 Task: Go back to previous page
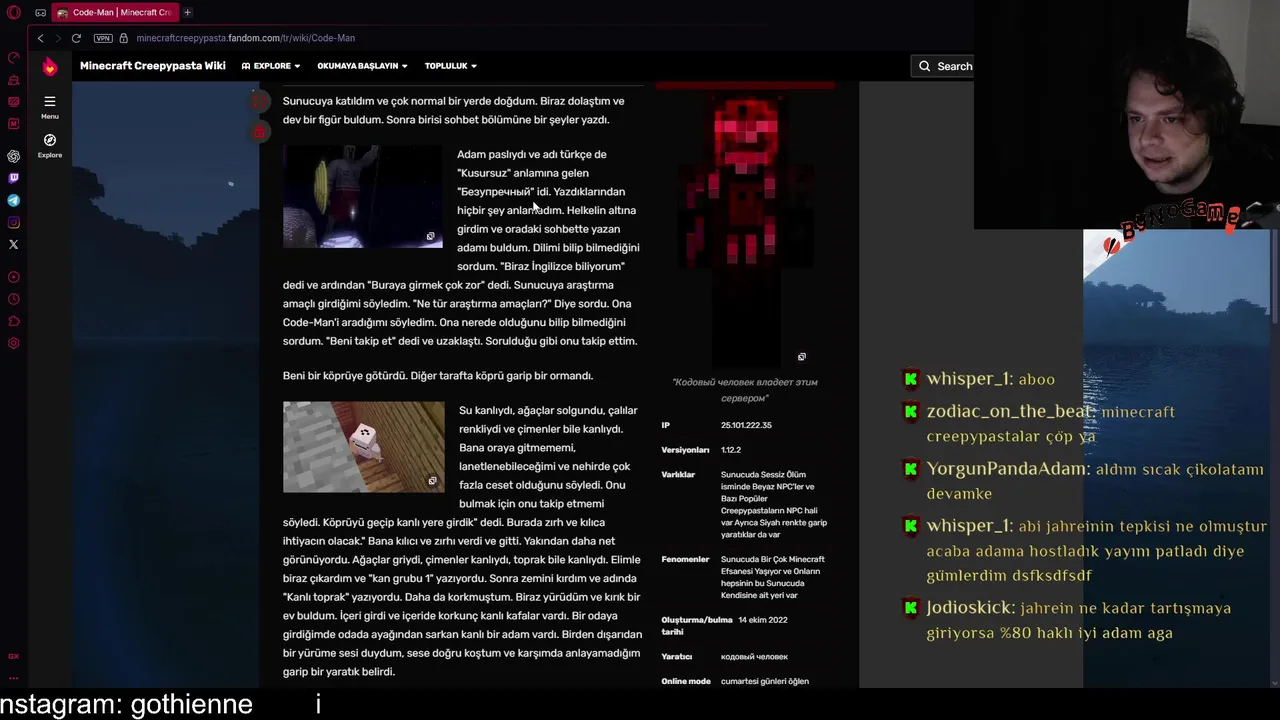pos(40,38)
